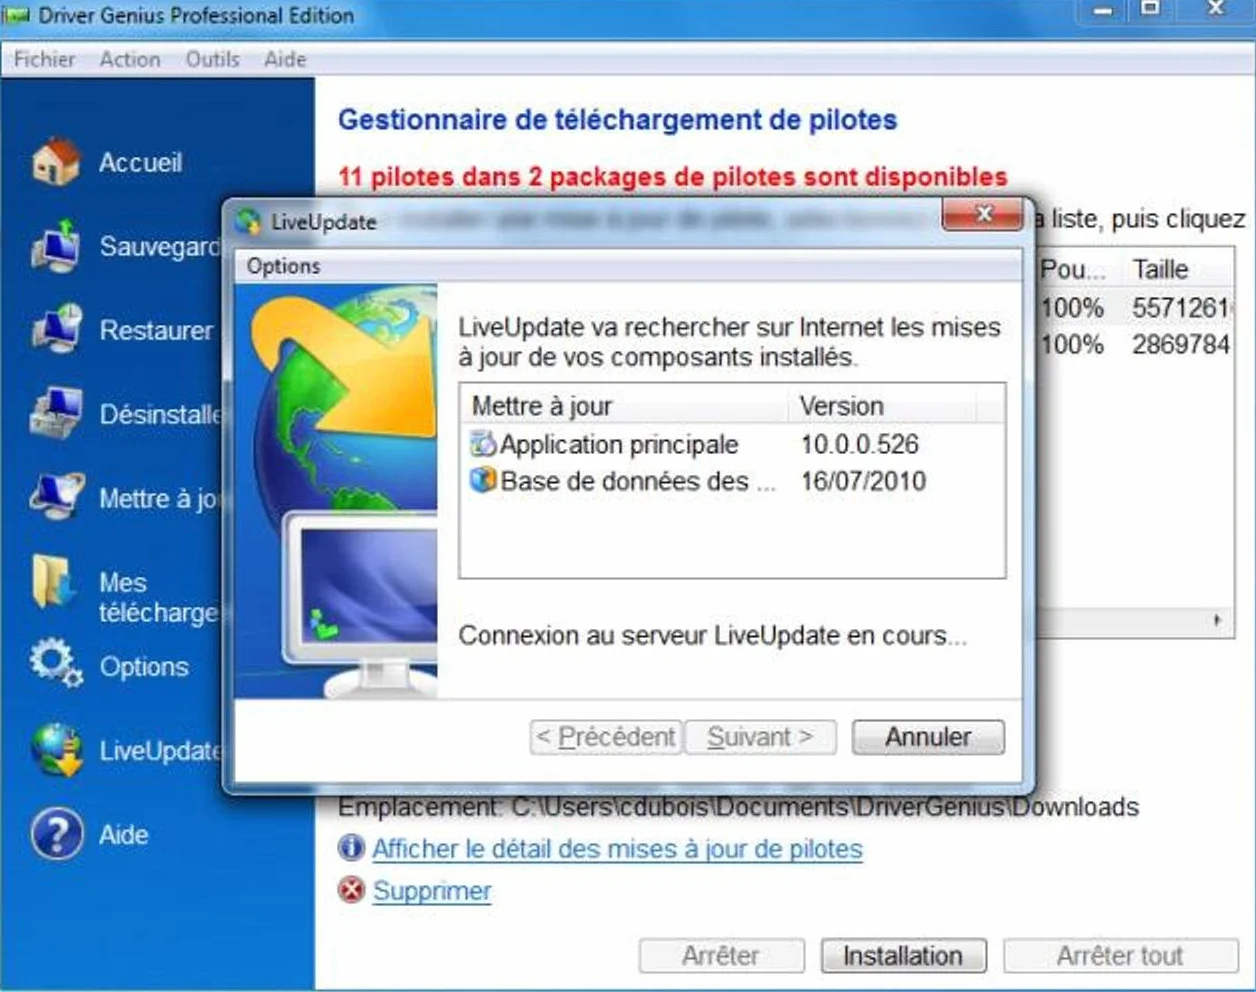Click the Aide question mark icon
Viewport: 1256px width, 992px height.
tap(57, 834)
